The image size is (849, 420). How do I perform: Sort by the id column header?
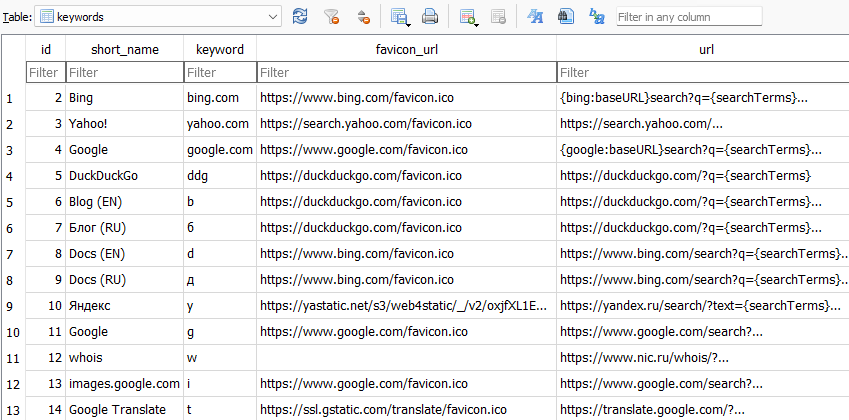(46, 49)
